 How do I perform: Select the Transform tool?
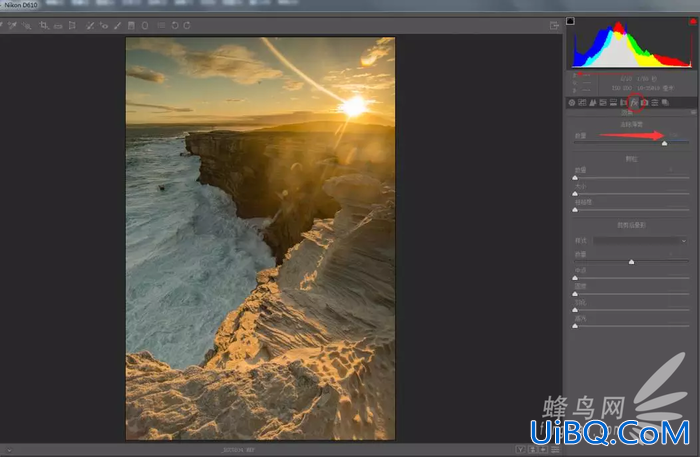[72, 25]
